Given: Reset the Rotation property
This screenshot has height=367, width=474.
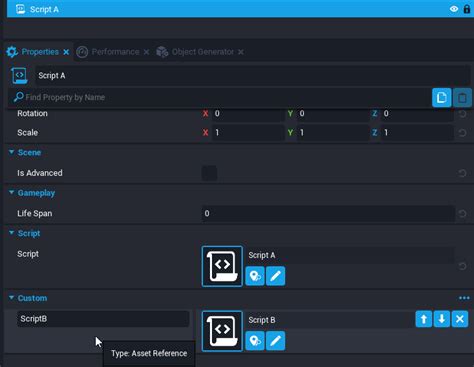Looking at the screenshot, I should pos(462,114).
